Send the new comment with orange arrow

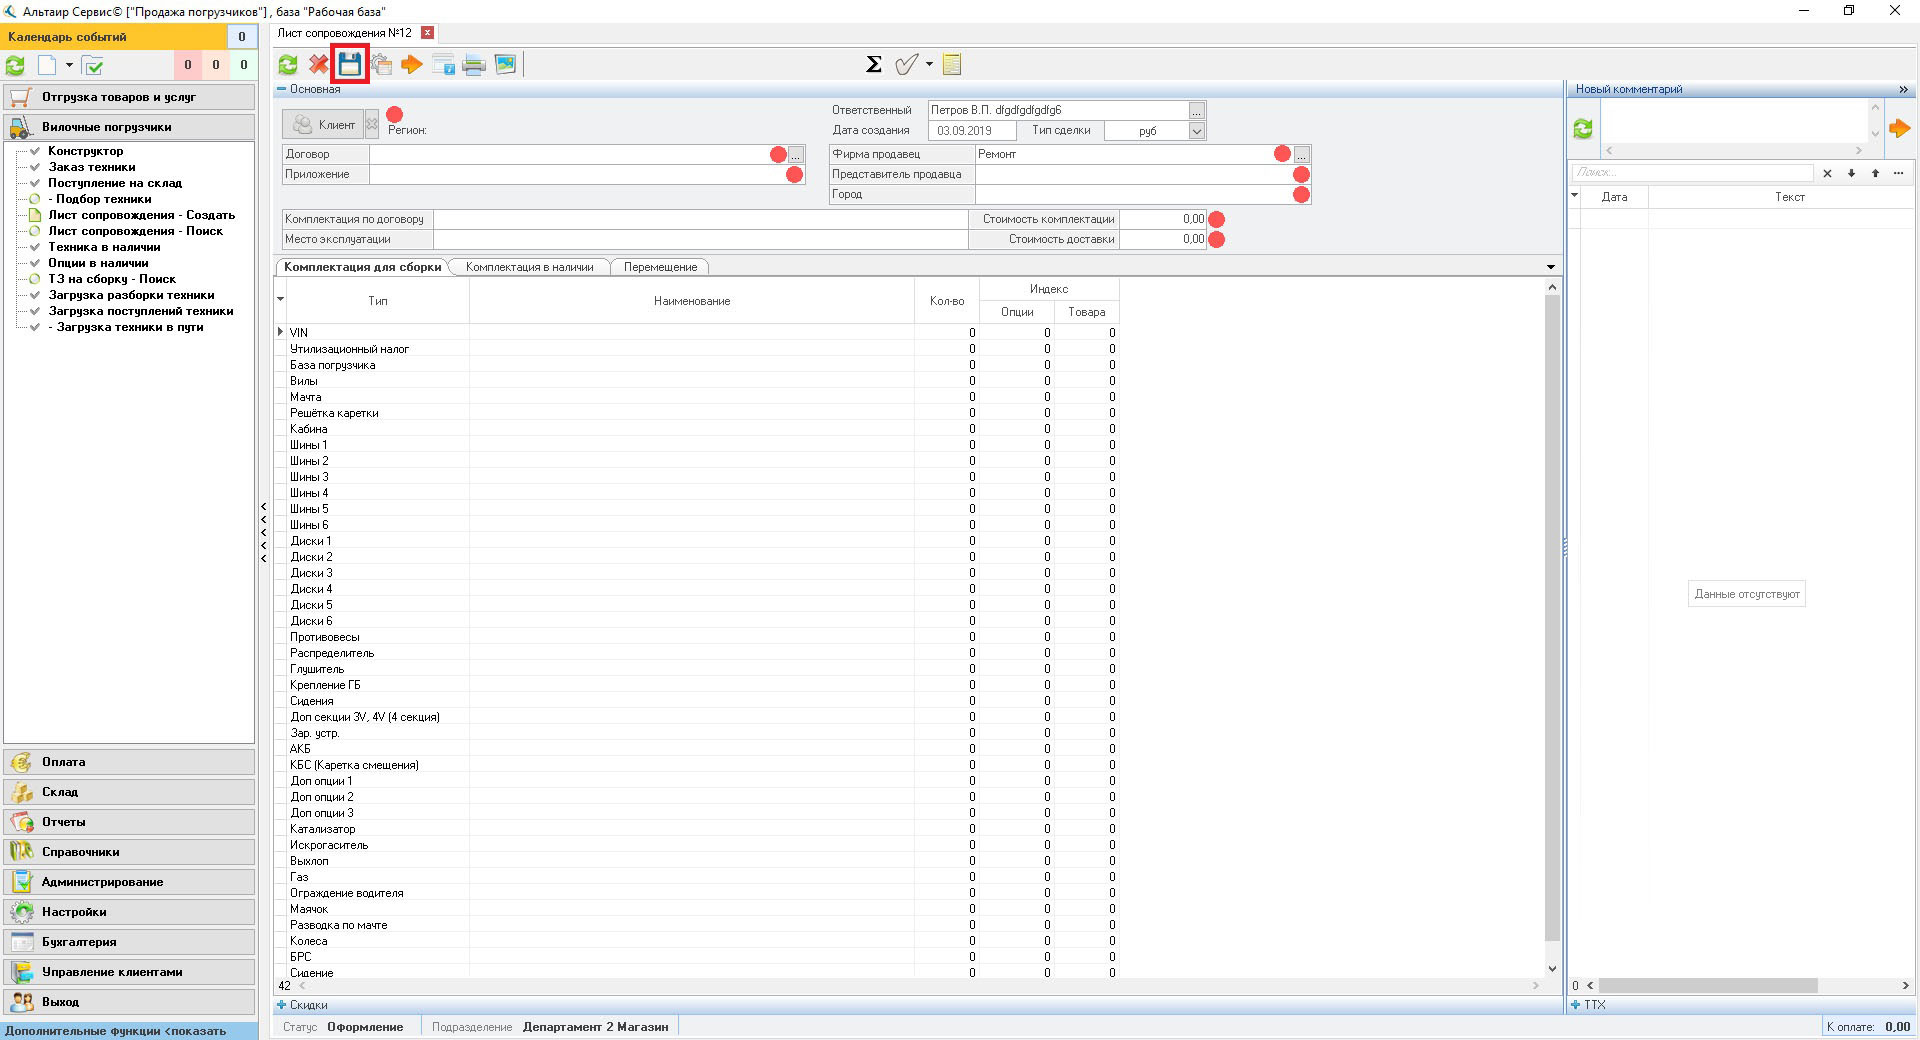tap(1900, 128)
